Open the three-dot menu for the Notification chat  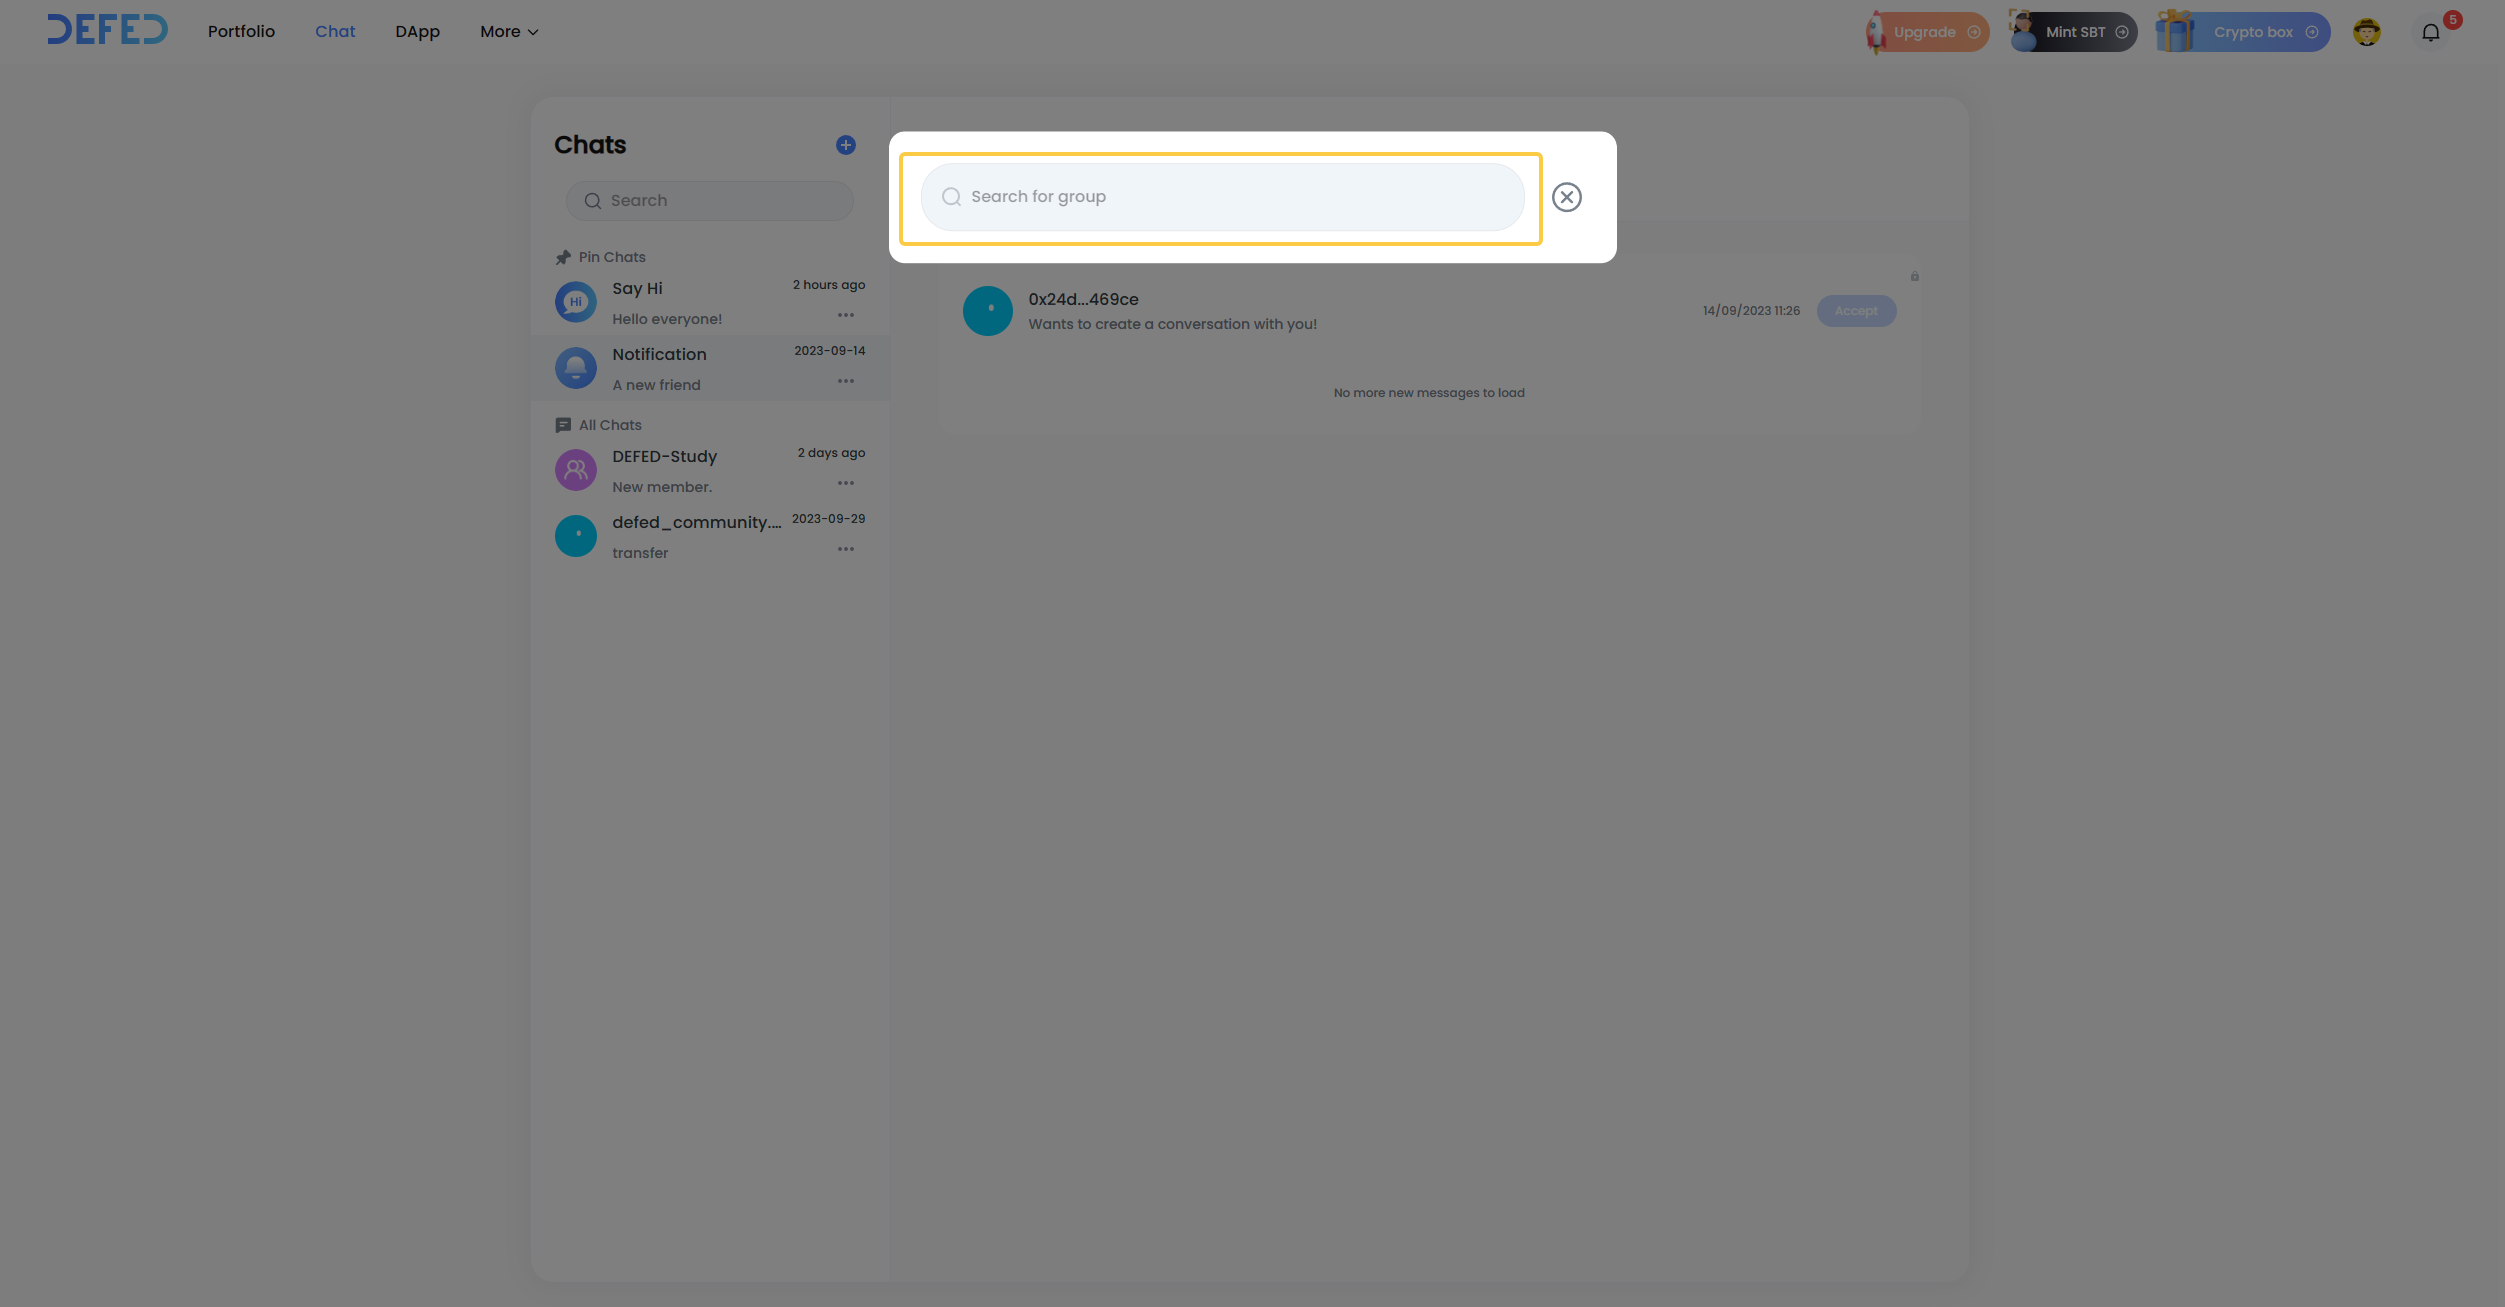845,381
